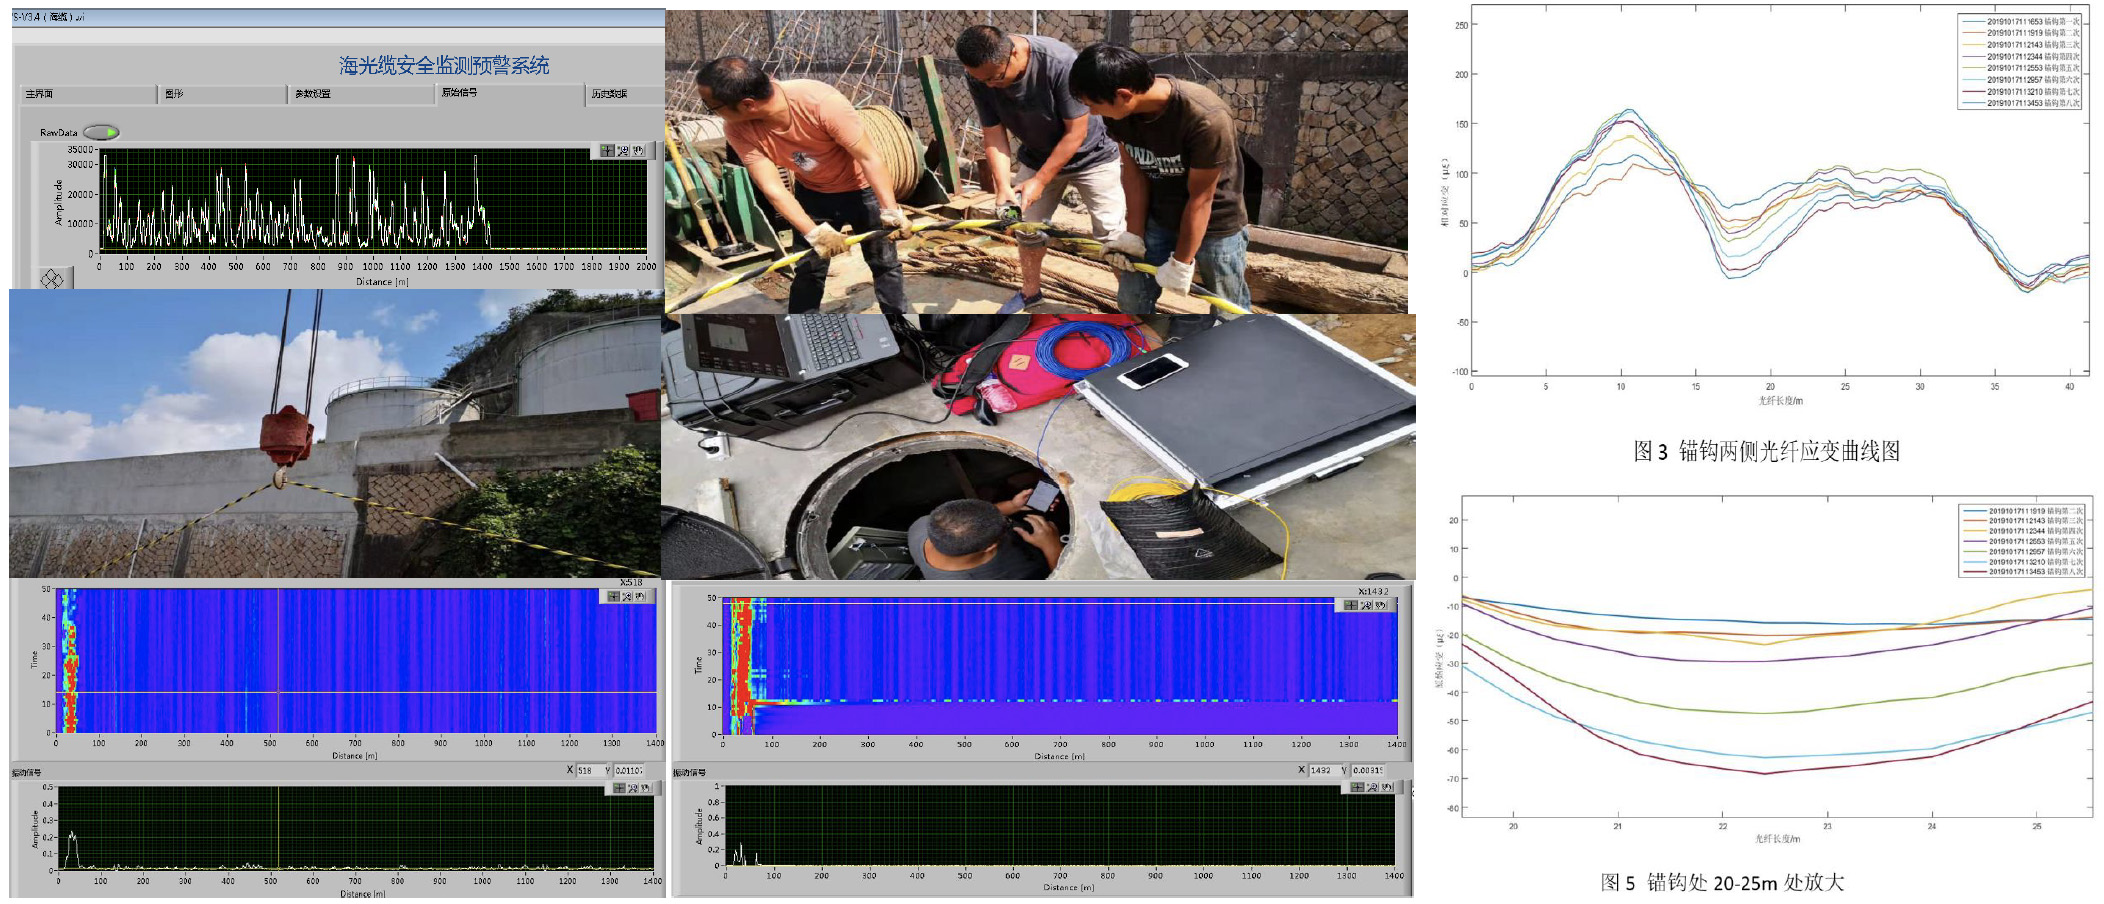
Task: Switch to the 图形 tab
Action: click(x=222, y=94)
